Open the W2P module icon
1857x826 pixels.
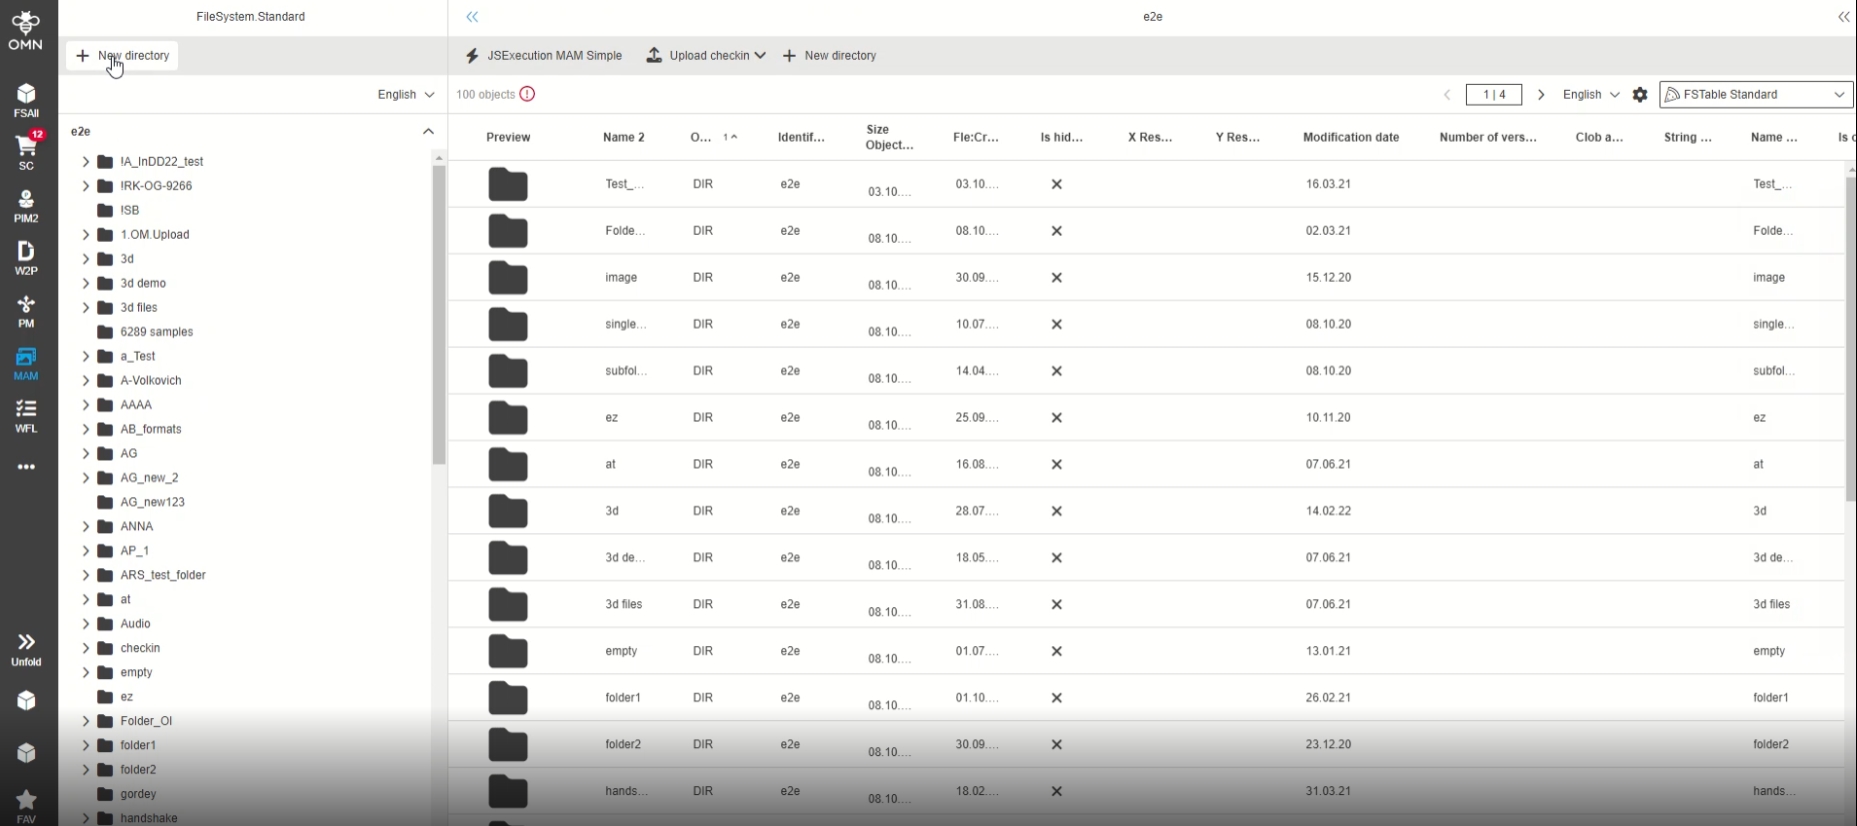click(x=26, y=257)
